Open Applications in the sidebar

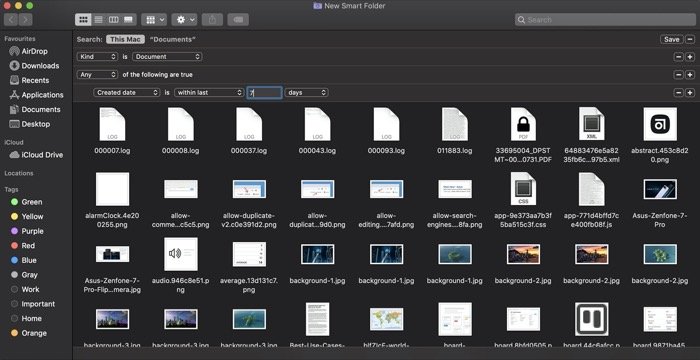(x=37, y=95)
